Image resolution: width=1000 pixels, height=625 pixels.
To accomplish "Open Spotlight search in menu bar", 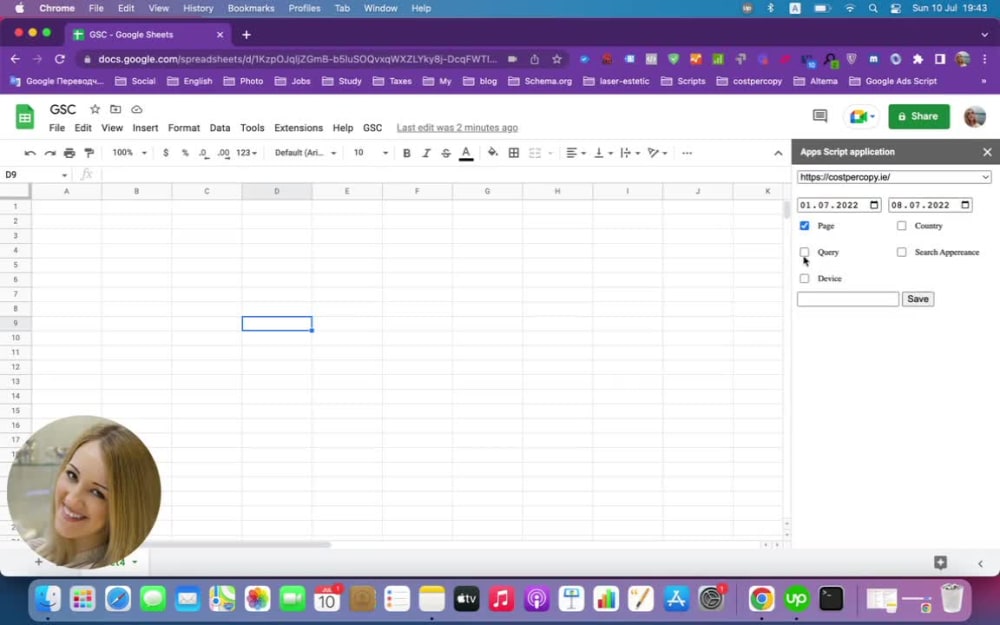I will tap(872, 8).
